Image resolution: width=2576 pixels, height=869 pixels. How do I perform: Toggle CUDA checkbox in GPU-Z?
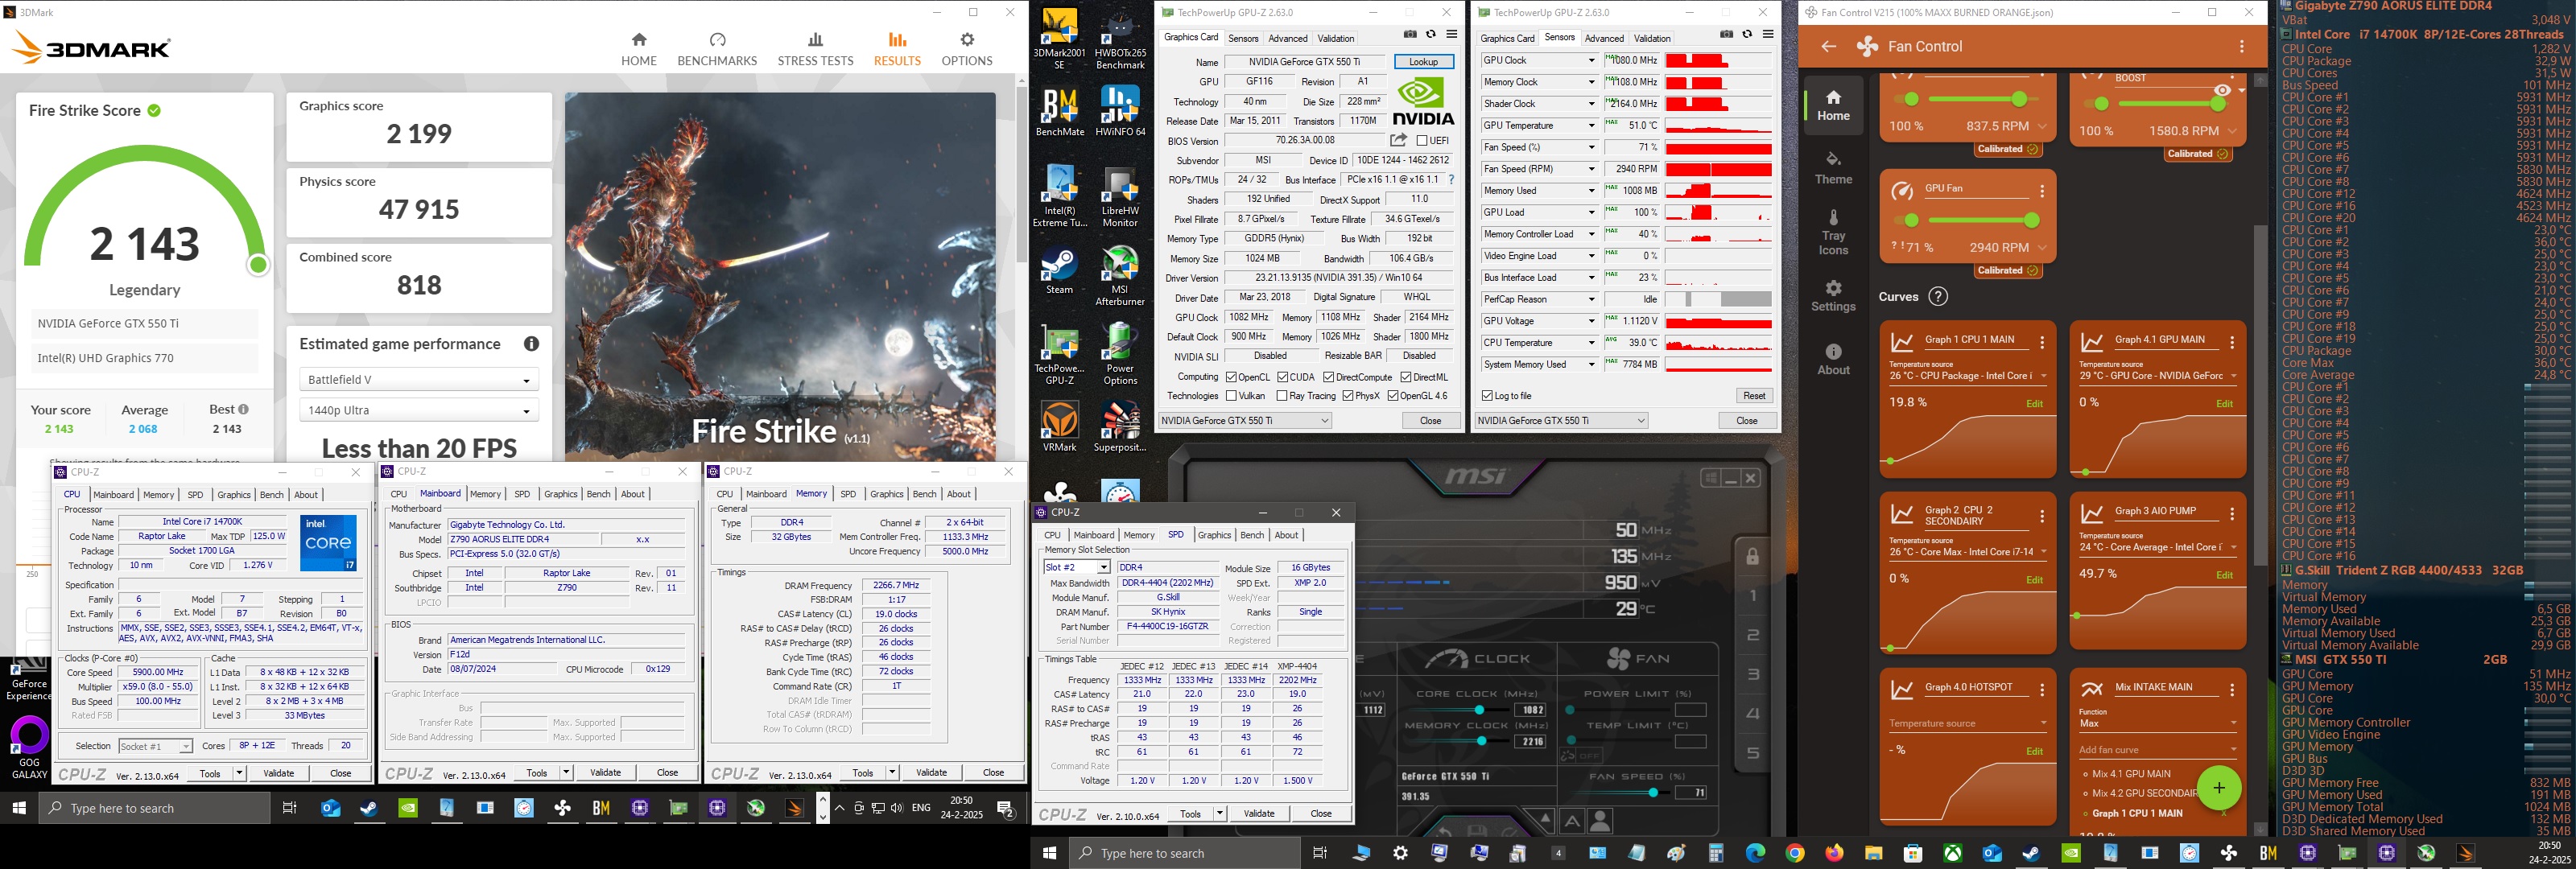(x=1283, y=377)
